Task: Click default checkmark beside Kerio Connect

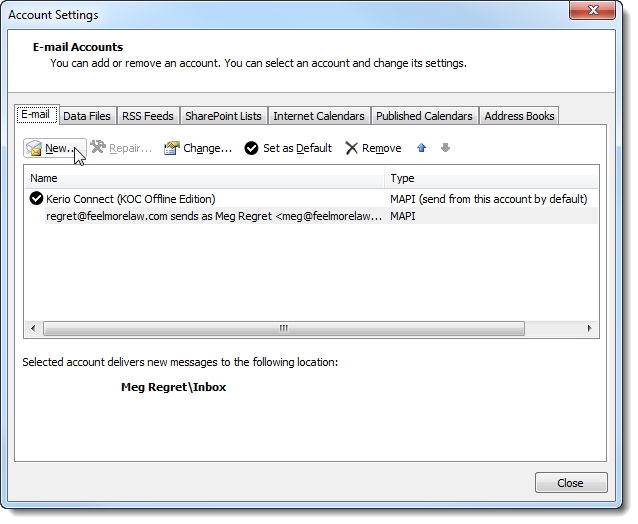Action: click(36, 199)
